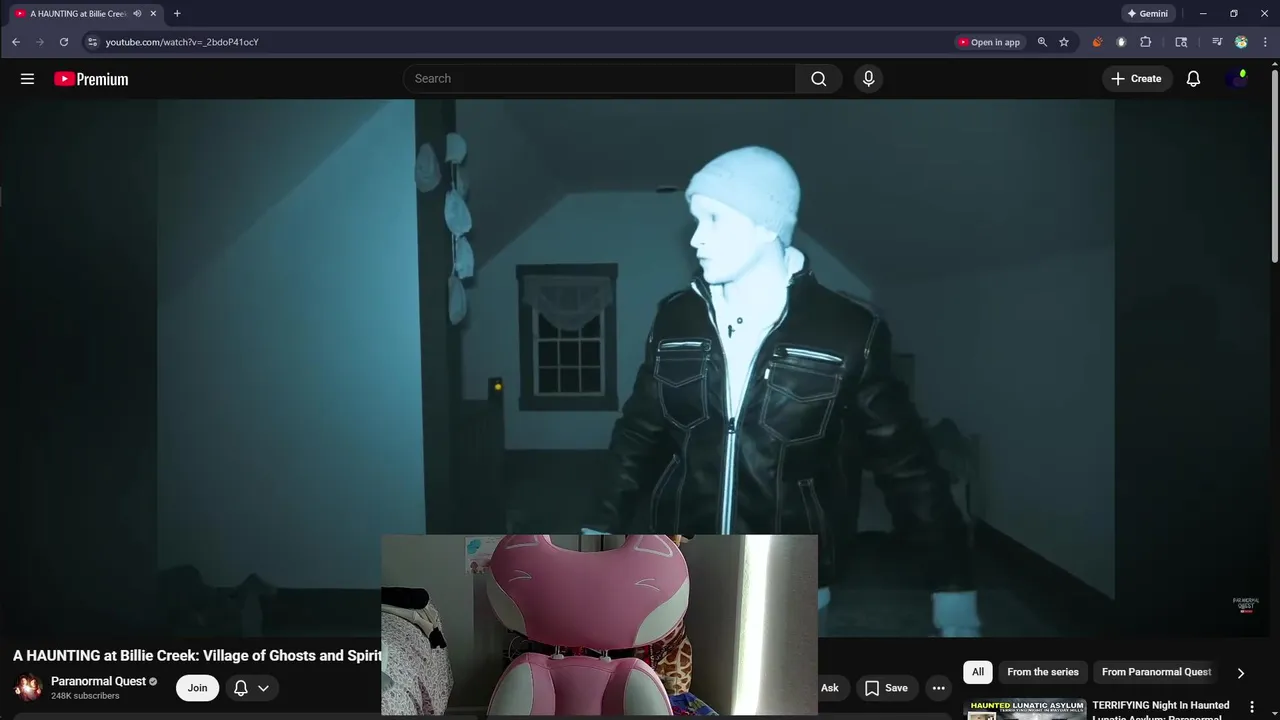Viewport: 1280px width, 720px height.
Task: Select the From the series chip
Action: [1042, 672]
